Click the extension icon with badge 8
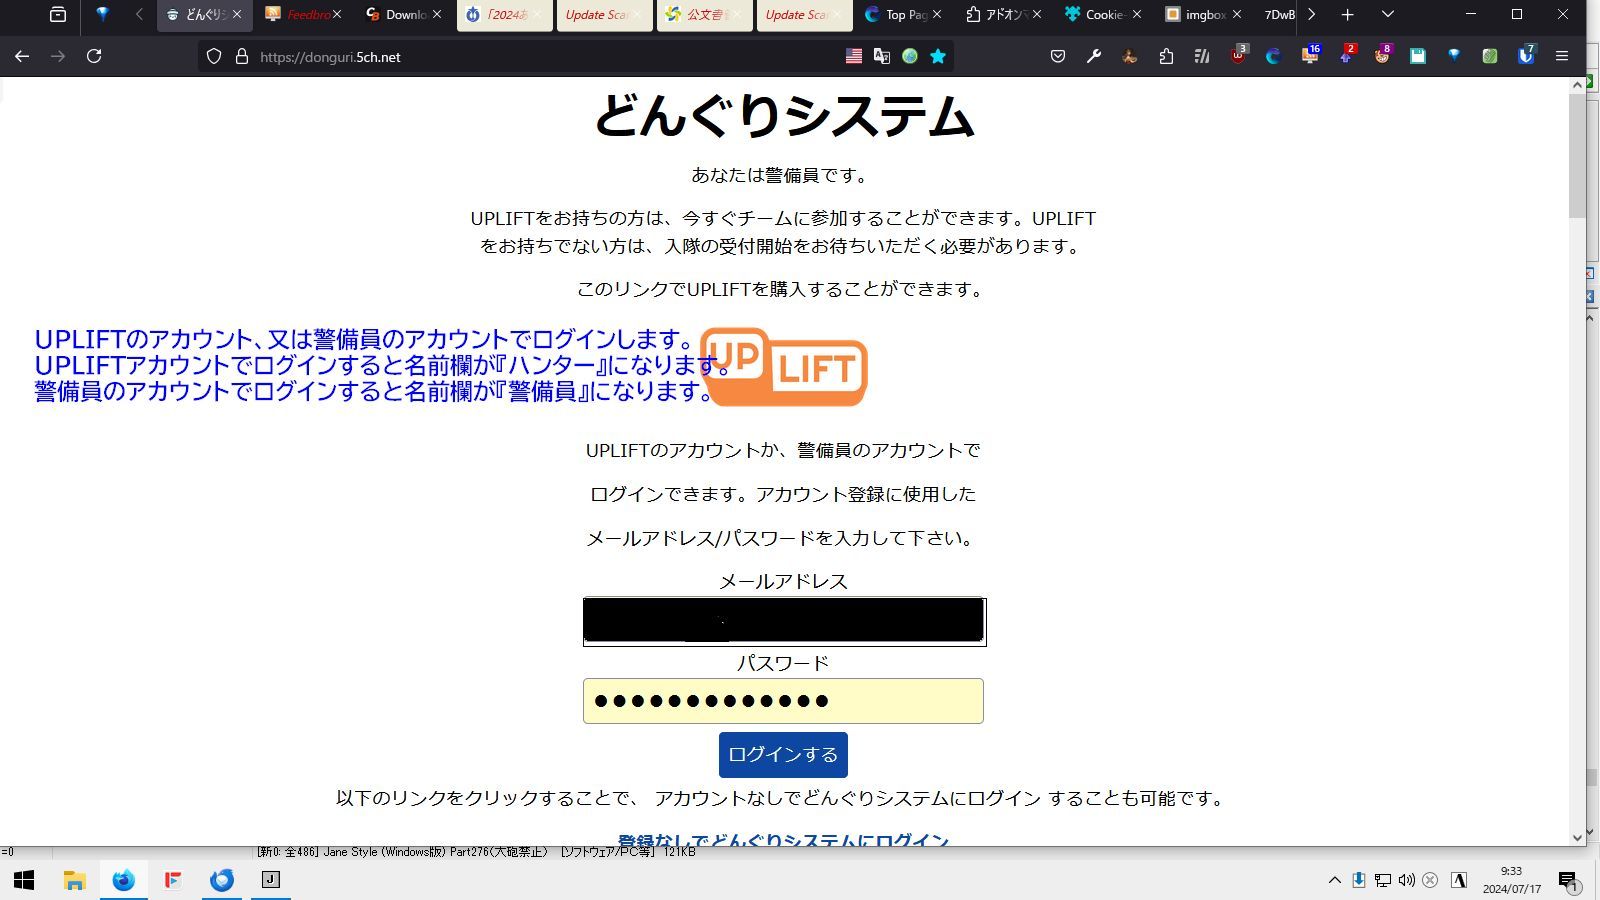 pyautogui.click(x=1382, y=55)
